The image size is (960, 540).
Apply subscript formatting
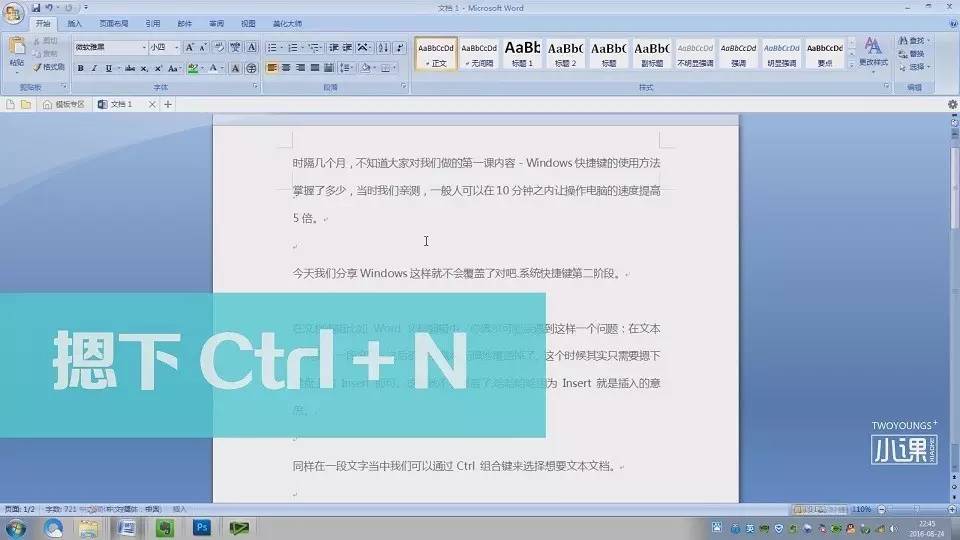point(144,69)
